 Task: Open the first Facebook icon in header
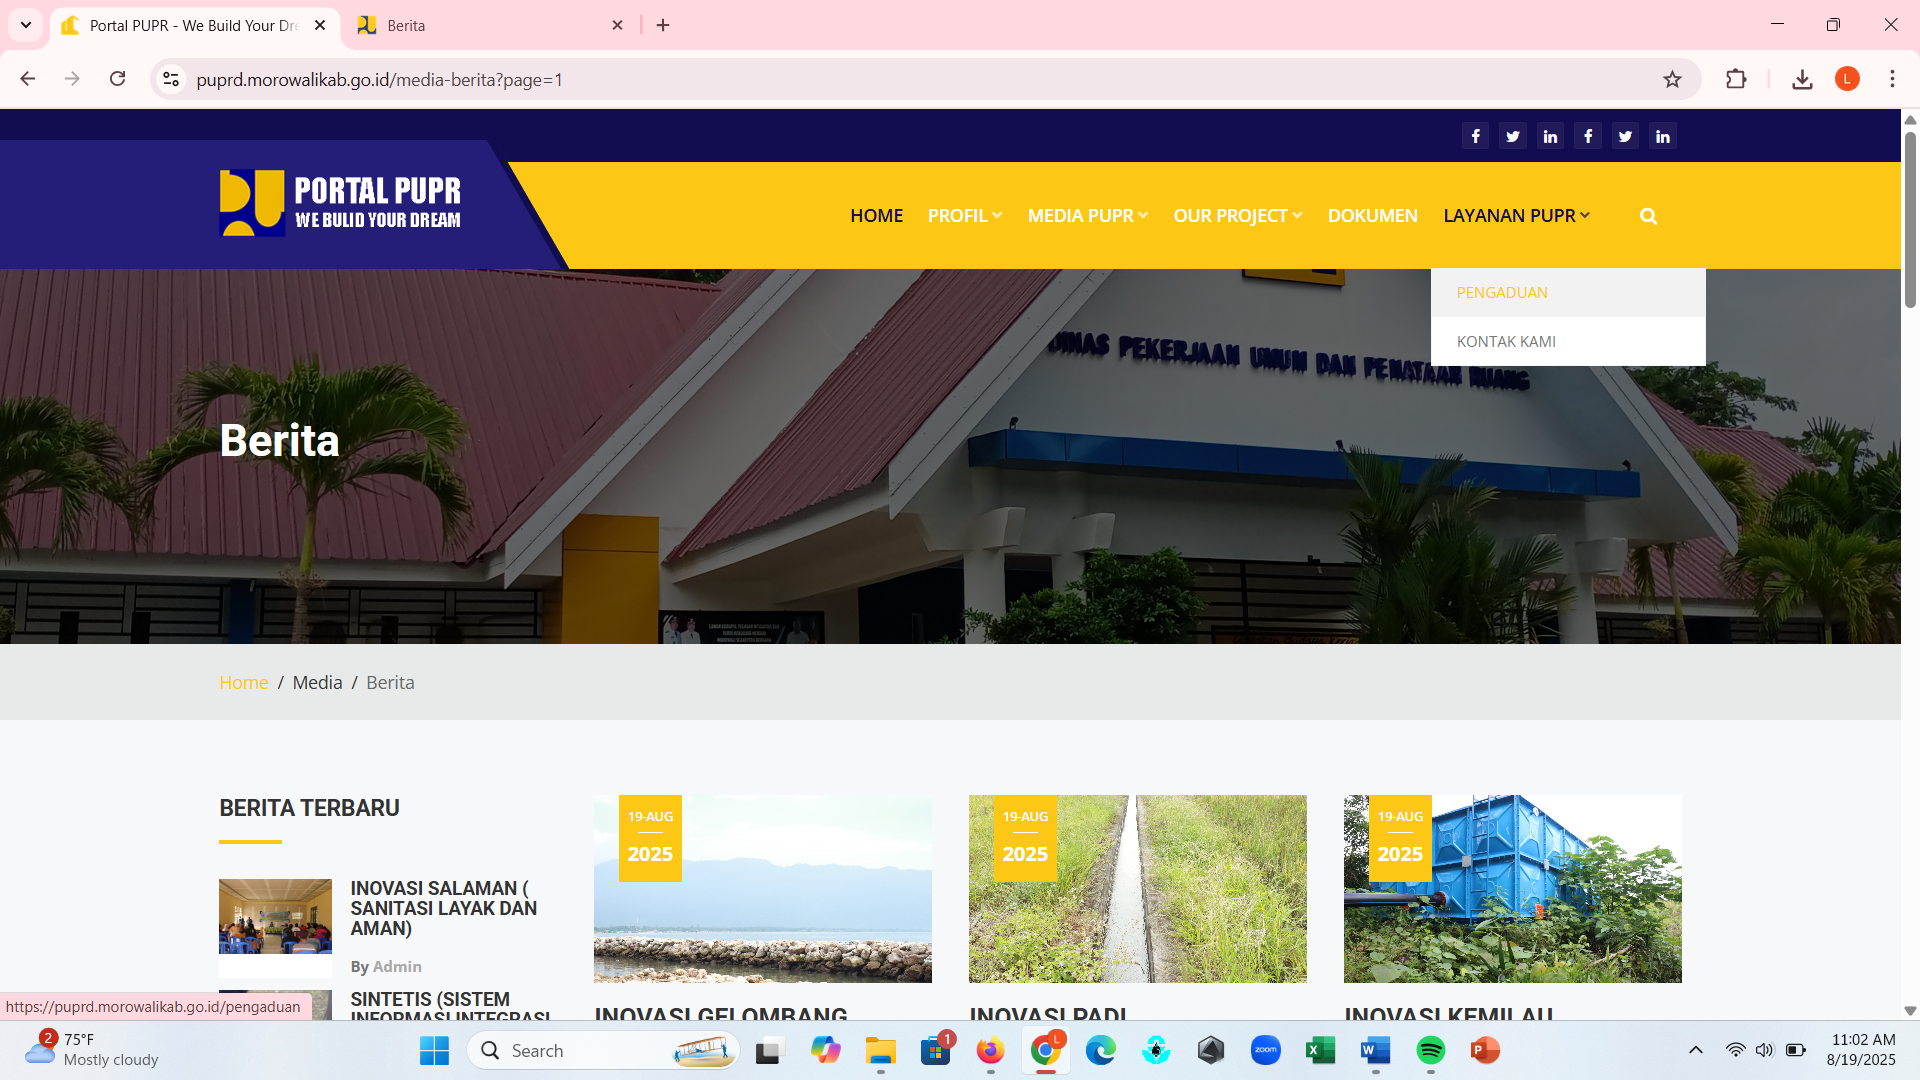coord(1475,136)
